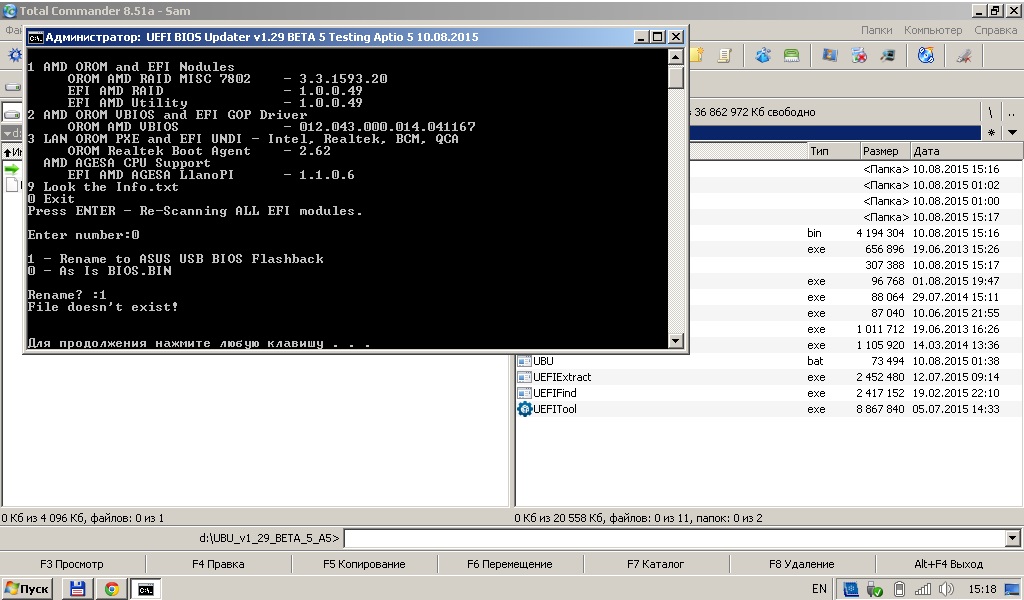Image resolution: width=1024 pixels, height=600 pixels.
Task: Click the Windows picture icon in toolbar
Action: point(829,55)
